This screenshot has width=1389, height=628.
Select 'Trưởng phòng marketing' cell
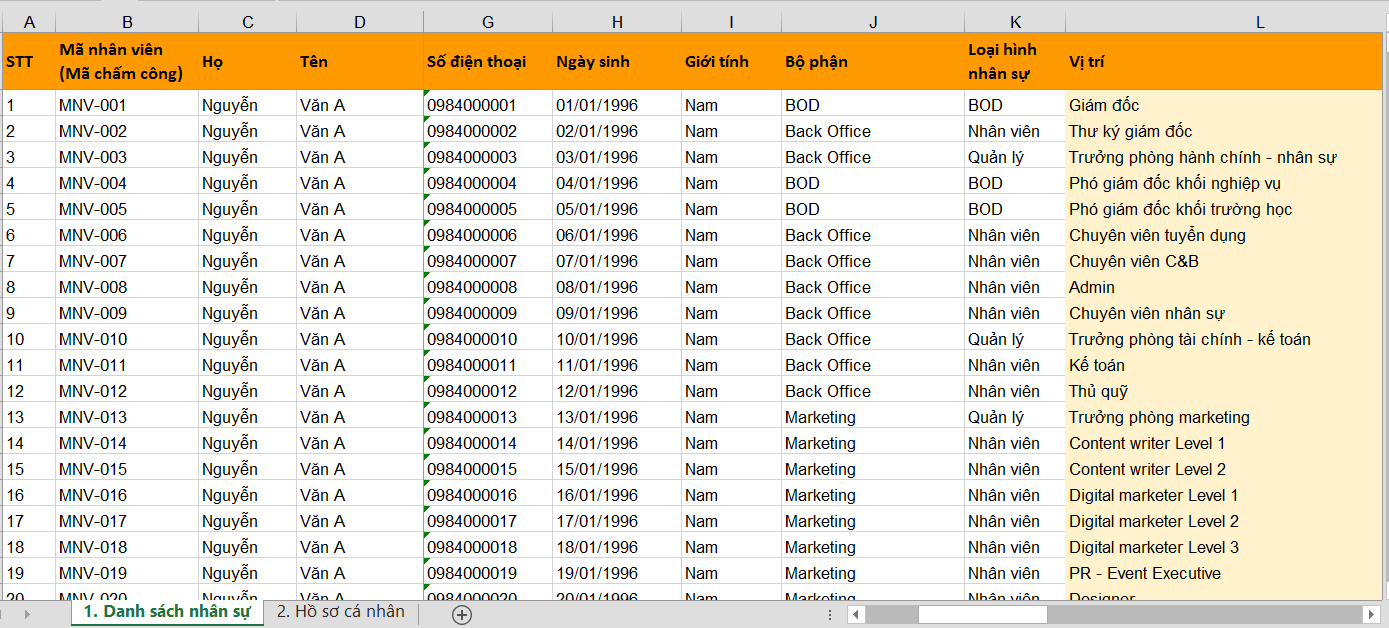(1224, 417)
